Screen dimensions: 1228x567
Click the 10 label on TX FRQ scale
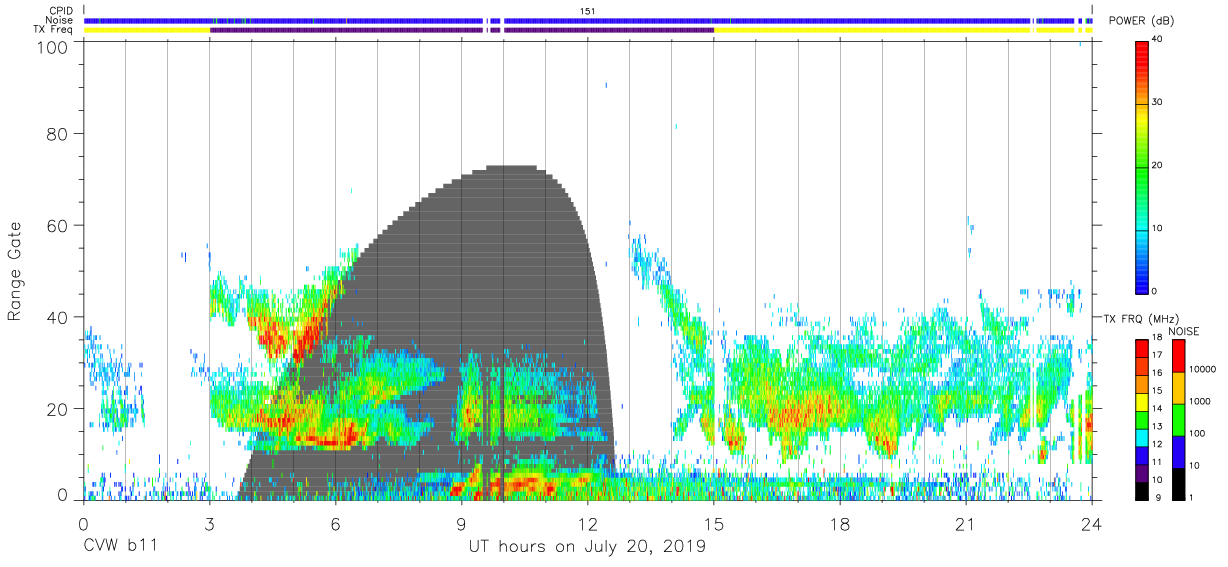click(1158, 480)
